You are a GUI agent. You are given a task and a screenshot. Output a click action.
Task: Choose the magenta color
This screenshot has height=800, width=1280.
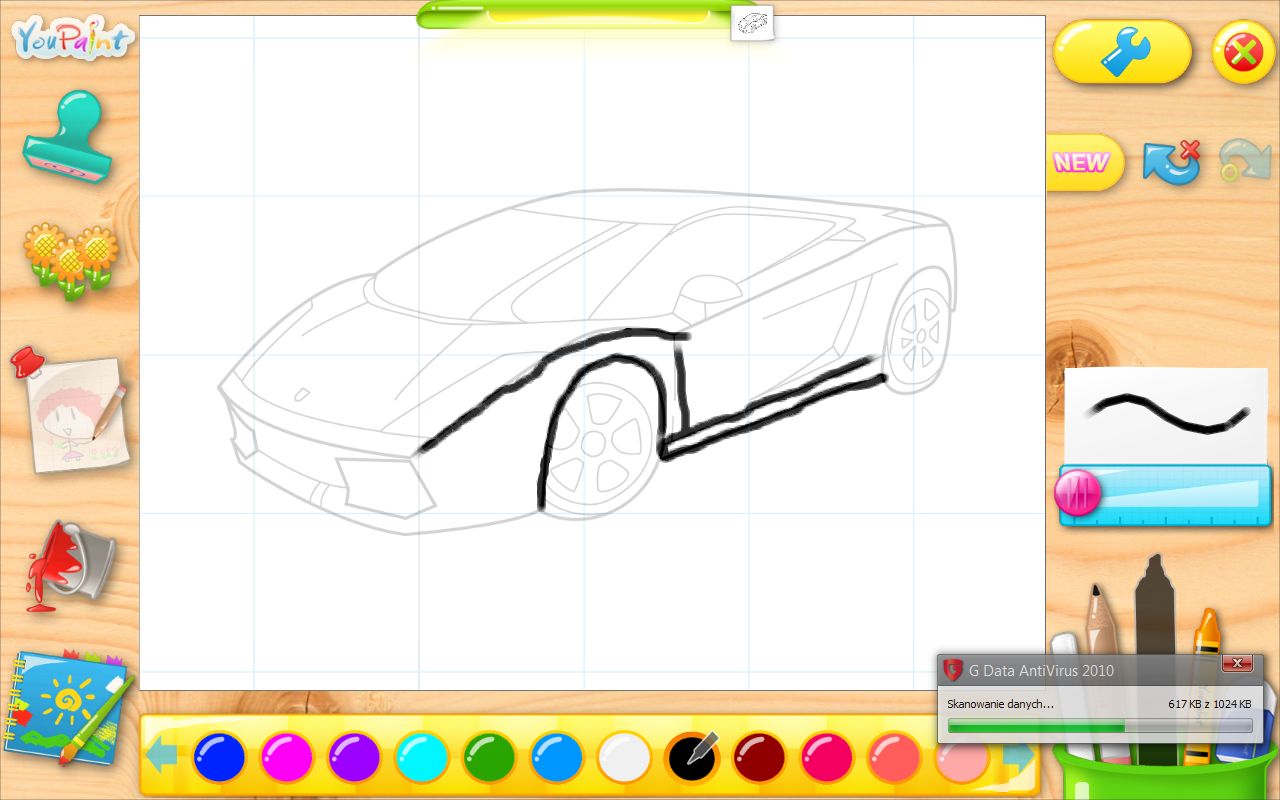(x=287, y=757)
